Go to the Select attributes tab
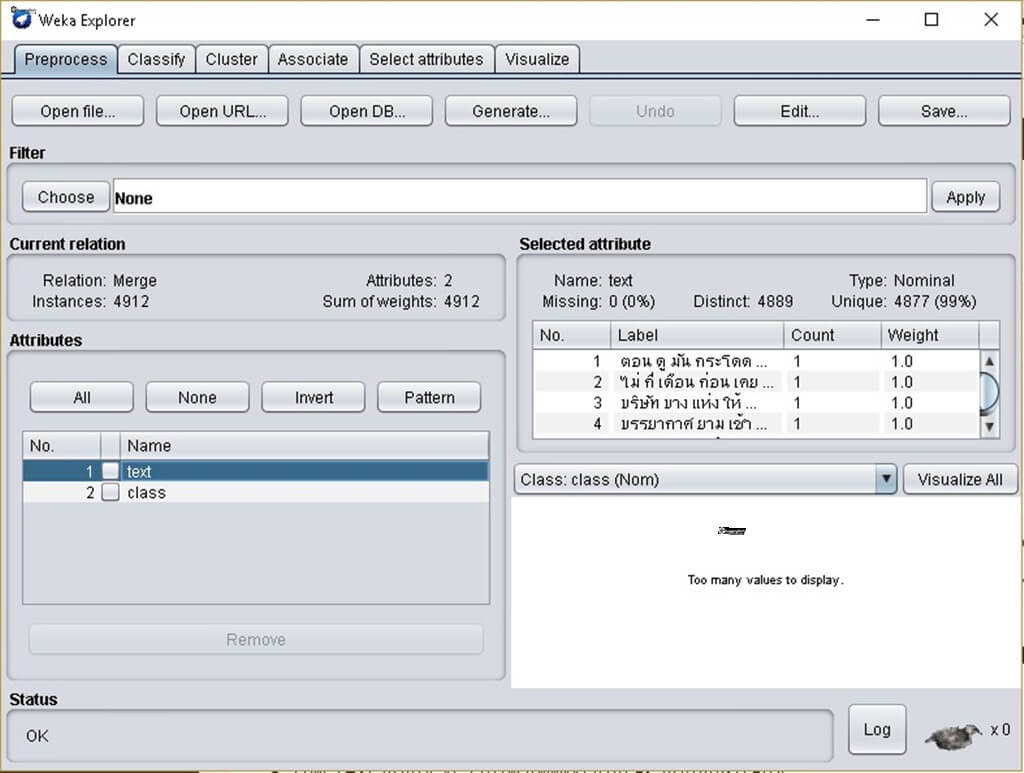Screen dimensions: 1024x773 coord(426,59)
